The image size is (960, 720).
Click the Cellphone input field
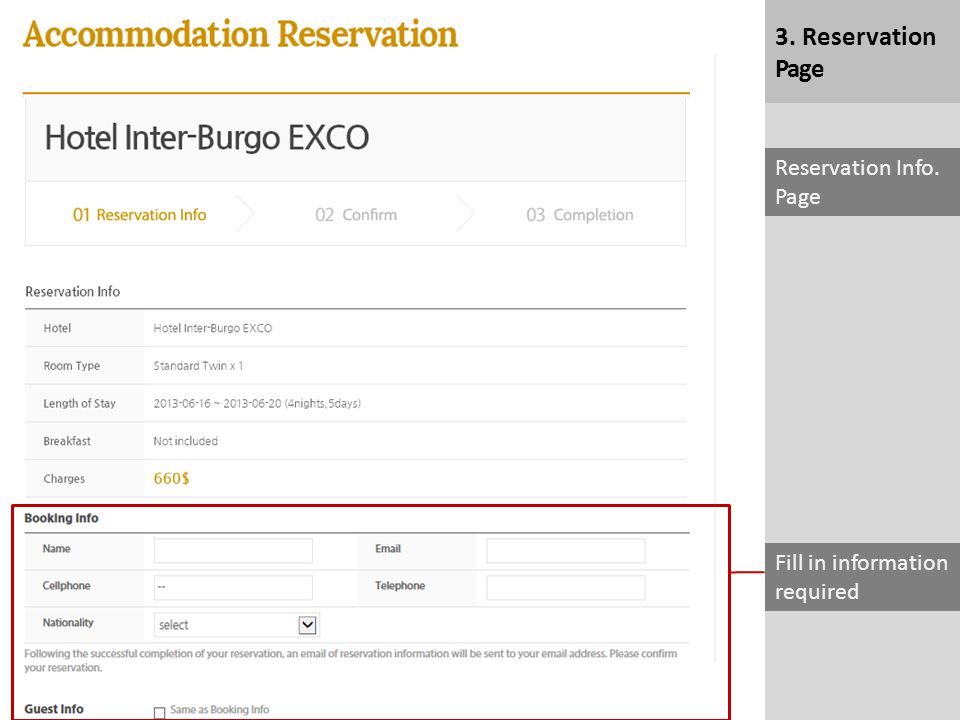click(233, 587)
